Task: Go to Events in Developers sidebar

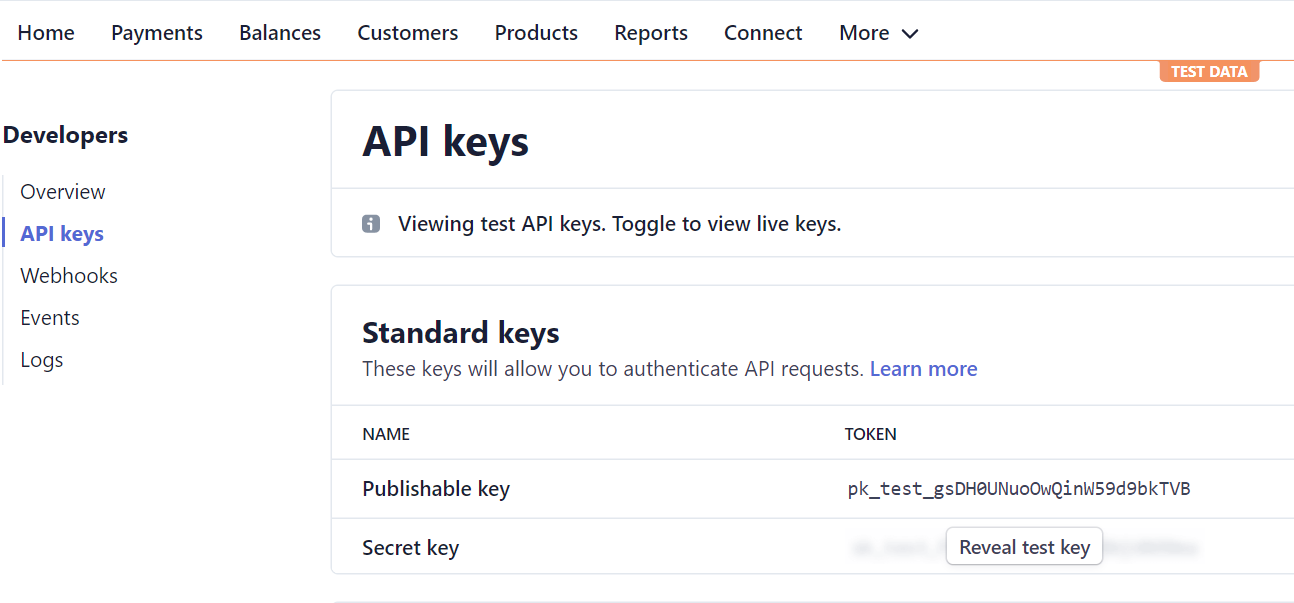Action: (50, 318)
